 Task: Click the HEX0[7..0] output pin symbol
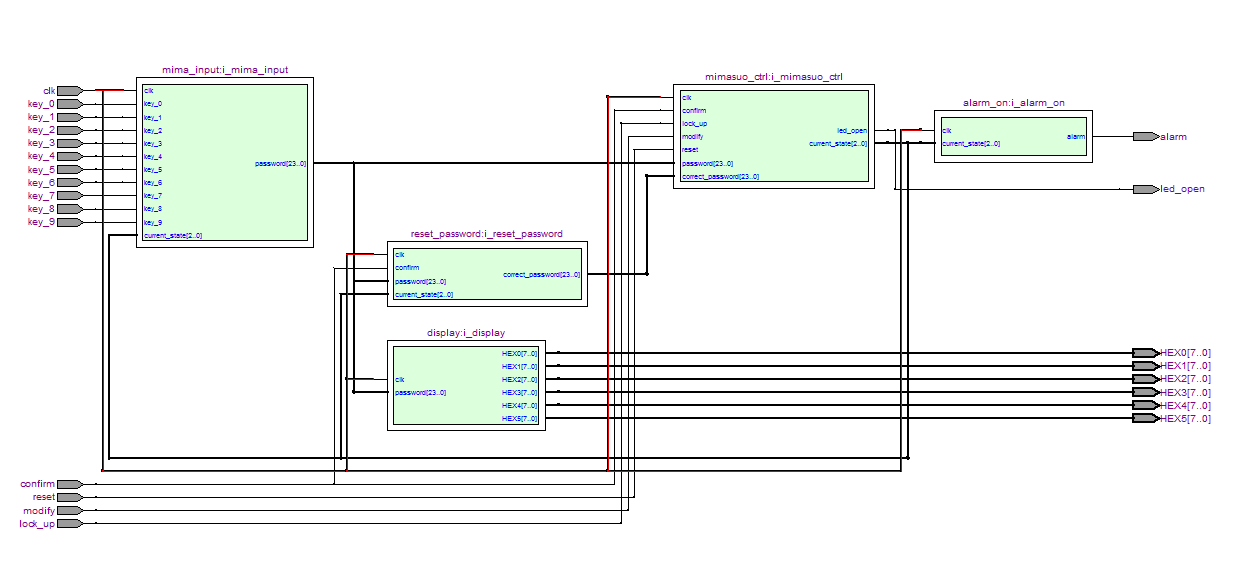(1145, 353)
